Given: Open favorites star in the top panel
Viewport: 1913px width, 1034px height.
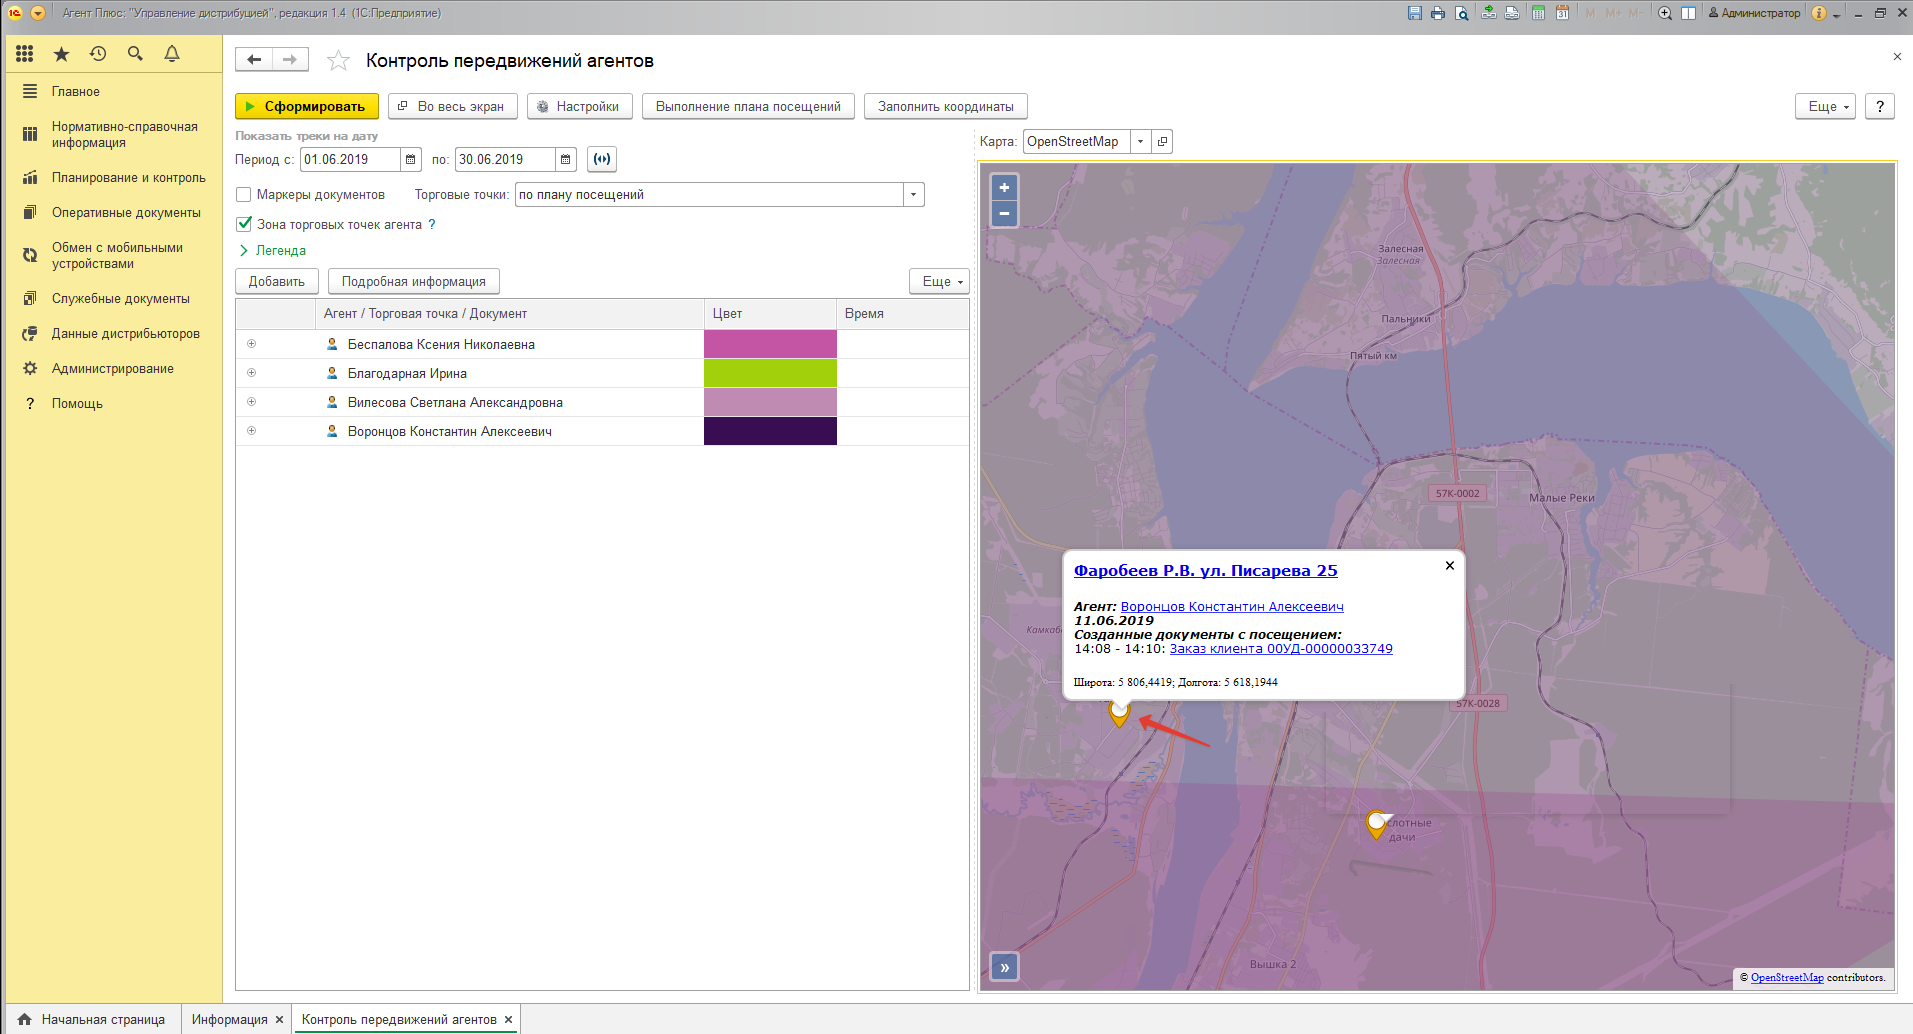Looking at the screenshot, I should tap(61, 54).
